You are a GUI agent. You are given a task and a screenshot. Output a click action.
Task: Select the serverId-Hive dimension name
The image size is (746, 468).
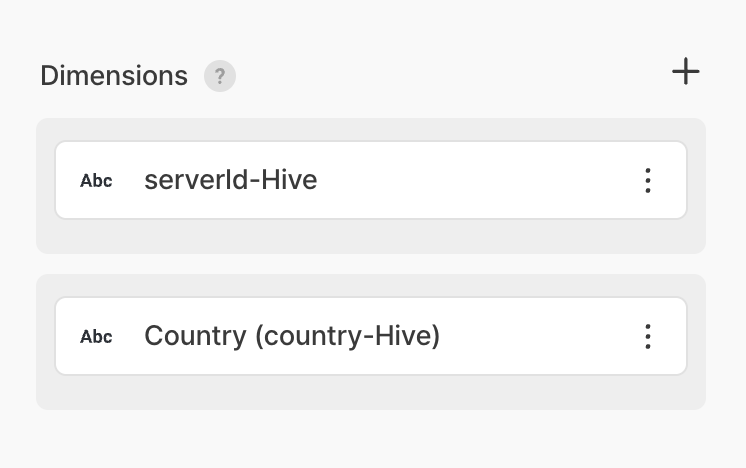click(x=231, y=180)
